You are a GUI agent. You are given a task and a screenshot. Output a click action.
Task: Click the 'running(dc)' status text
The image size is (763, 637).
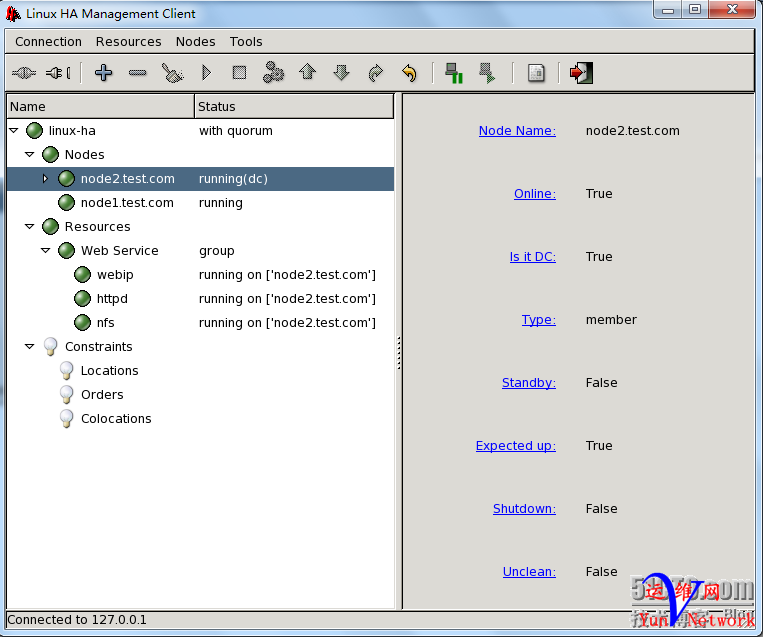(233, 179)
